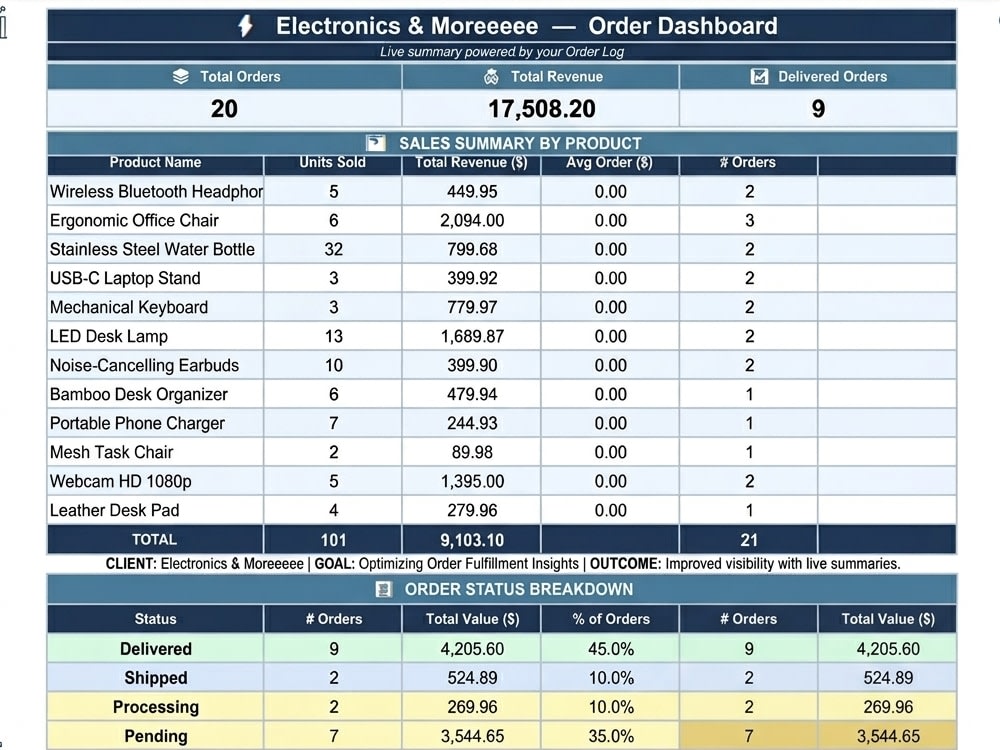Select the Total Revenue value 17,508.20
The height and width of the screenshot is (750, 1000).
coord(541,108)
